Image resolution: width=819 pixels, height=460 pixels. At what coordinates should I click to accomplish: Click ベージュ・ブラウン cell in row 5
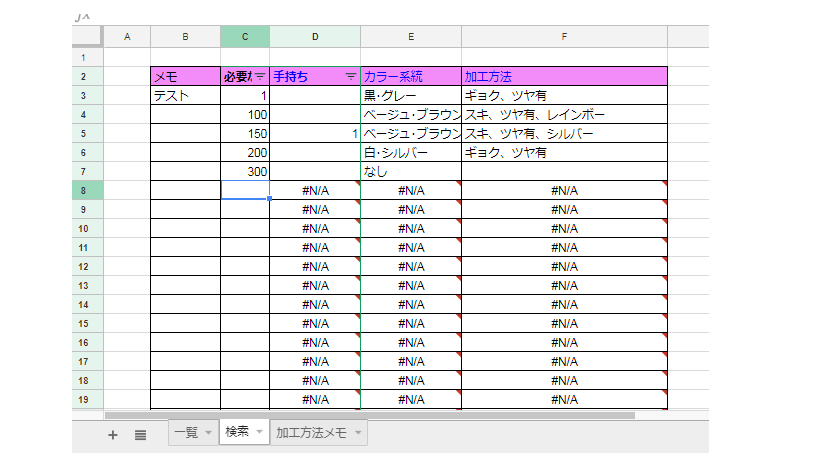[x=411, y=134]
